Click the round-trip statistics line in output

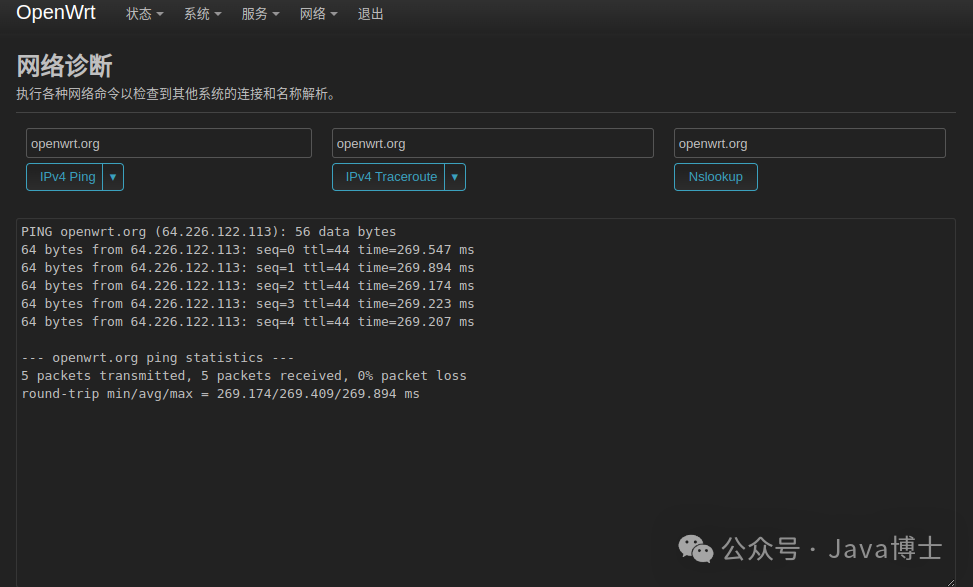pos(220,393)
